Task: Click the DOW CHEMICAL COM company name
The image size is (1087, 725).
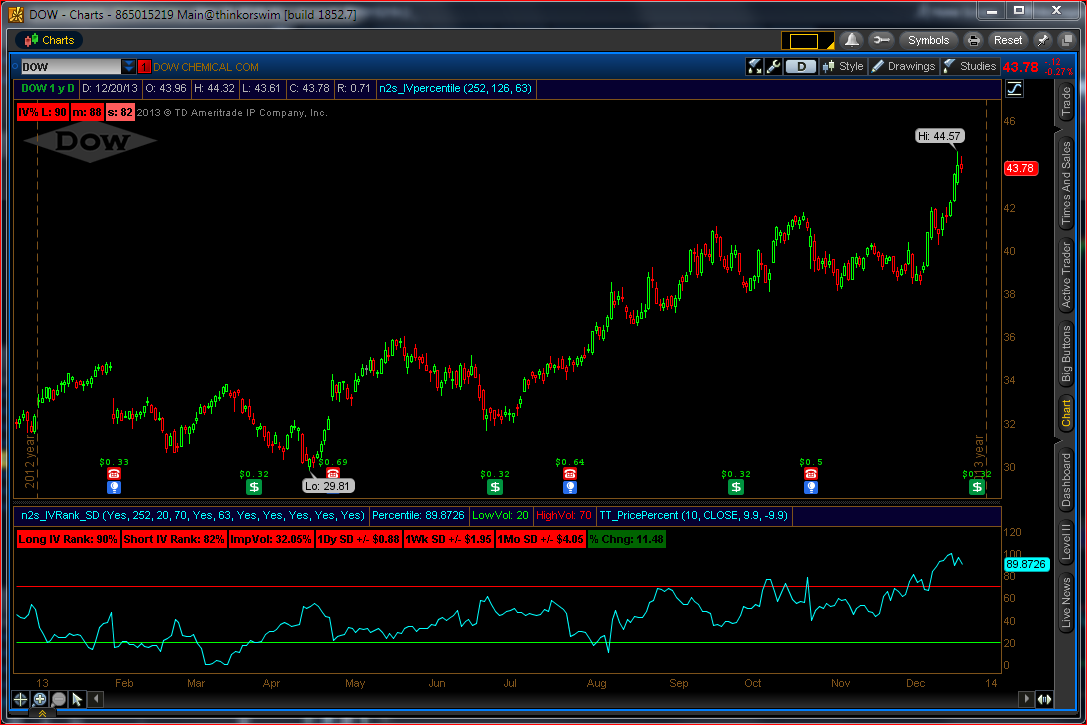Action: pyautogui.click(x=205, y=67)
